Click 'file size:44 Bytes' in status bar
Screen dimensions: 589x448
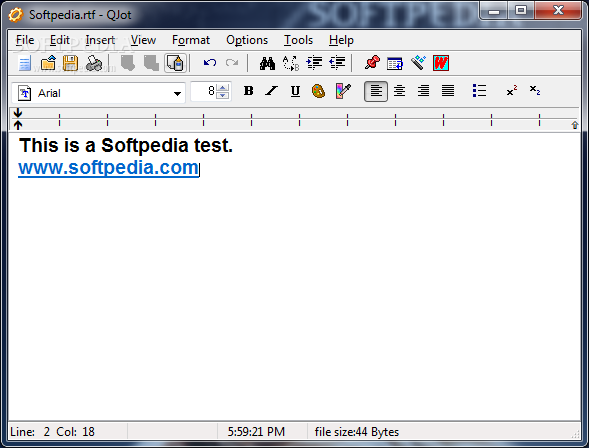point(356,432)
